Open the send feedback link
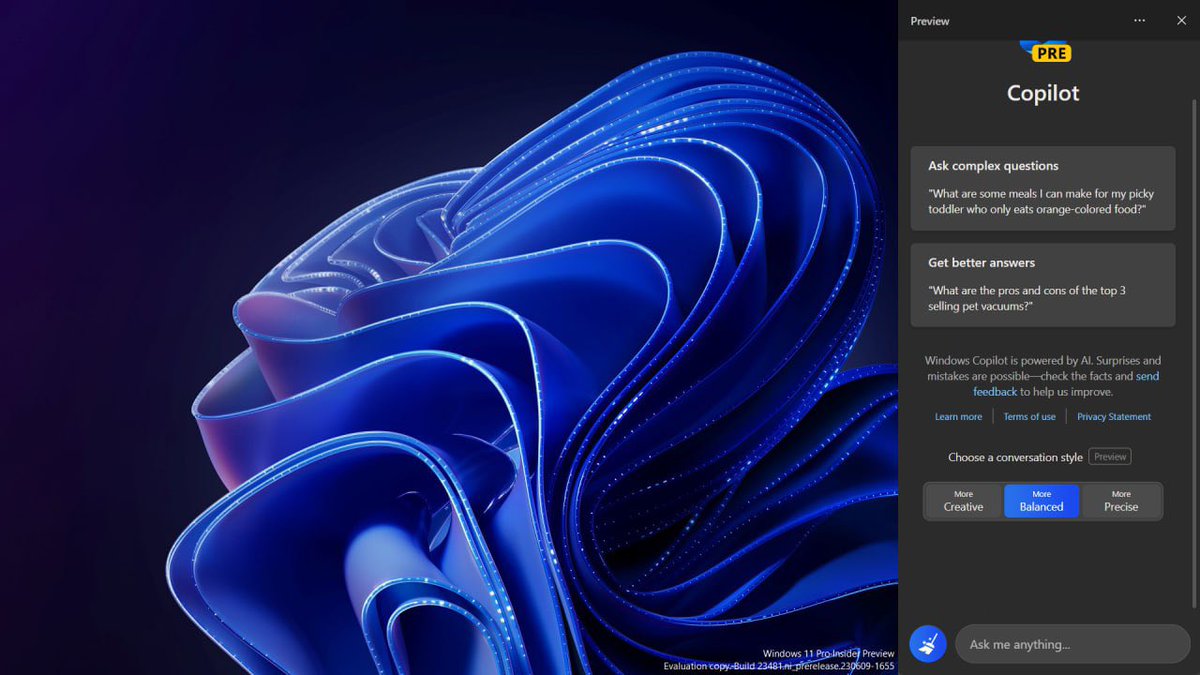Screen dimensions: 1200x675 1147,376
